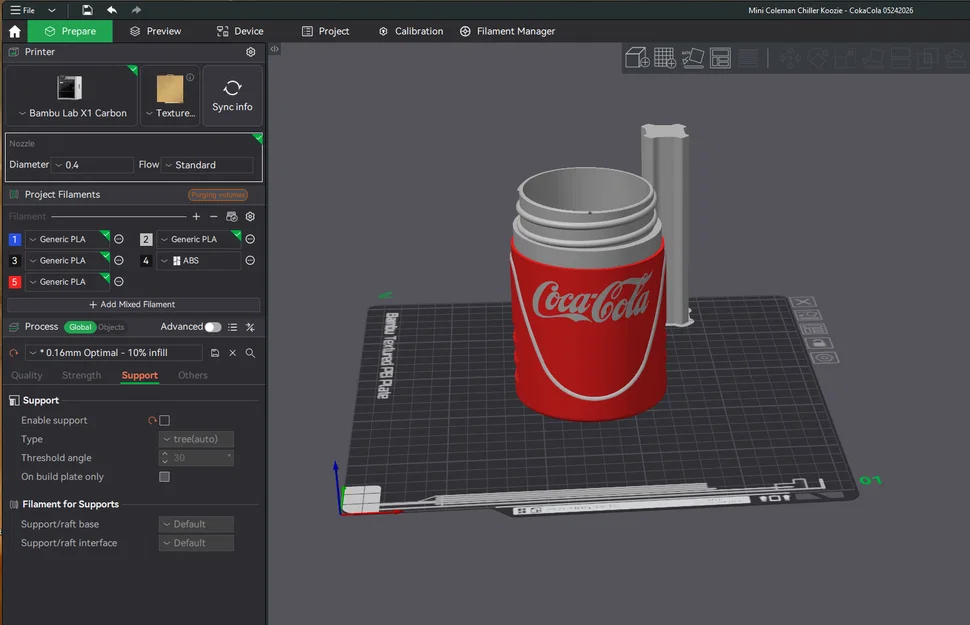Open filament 4 ABS dropdown
This screenshot has height=625, width=970.
(199, 261)
